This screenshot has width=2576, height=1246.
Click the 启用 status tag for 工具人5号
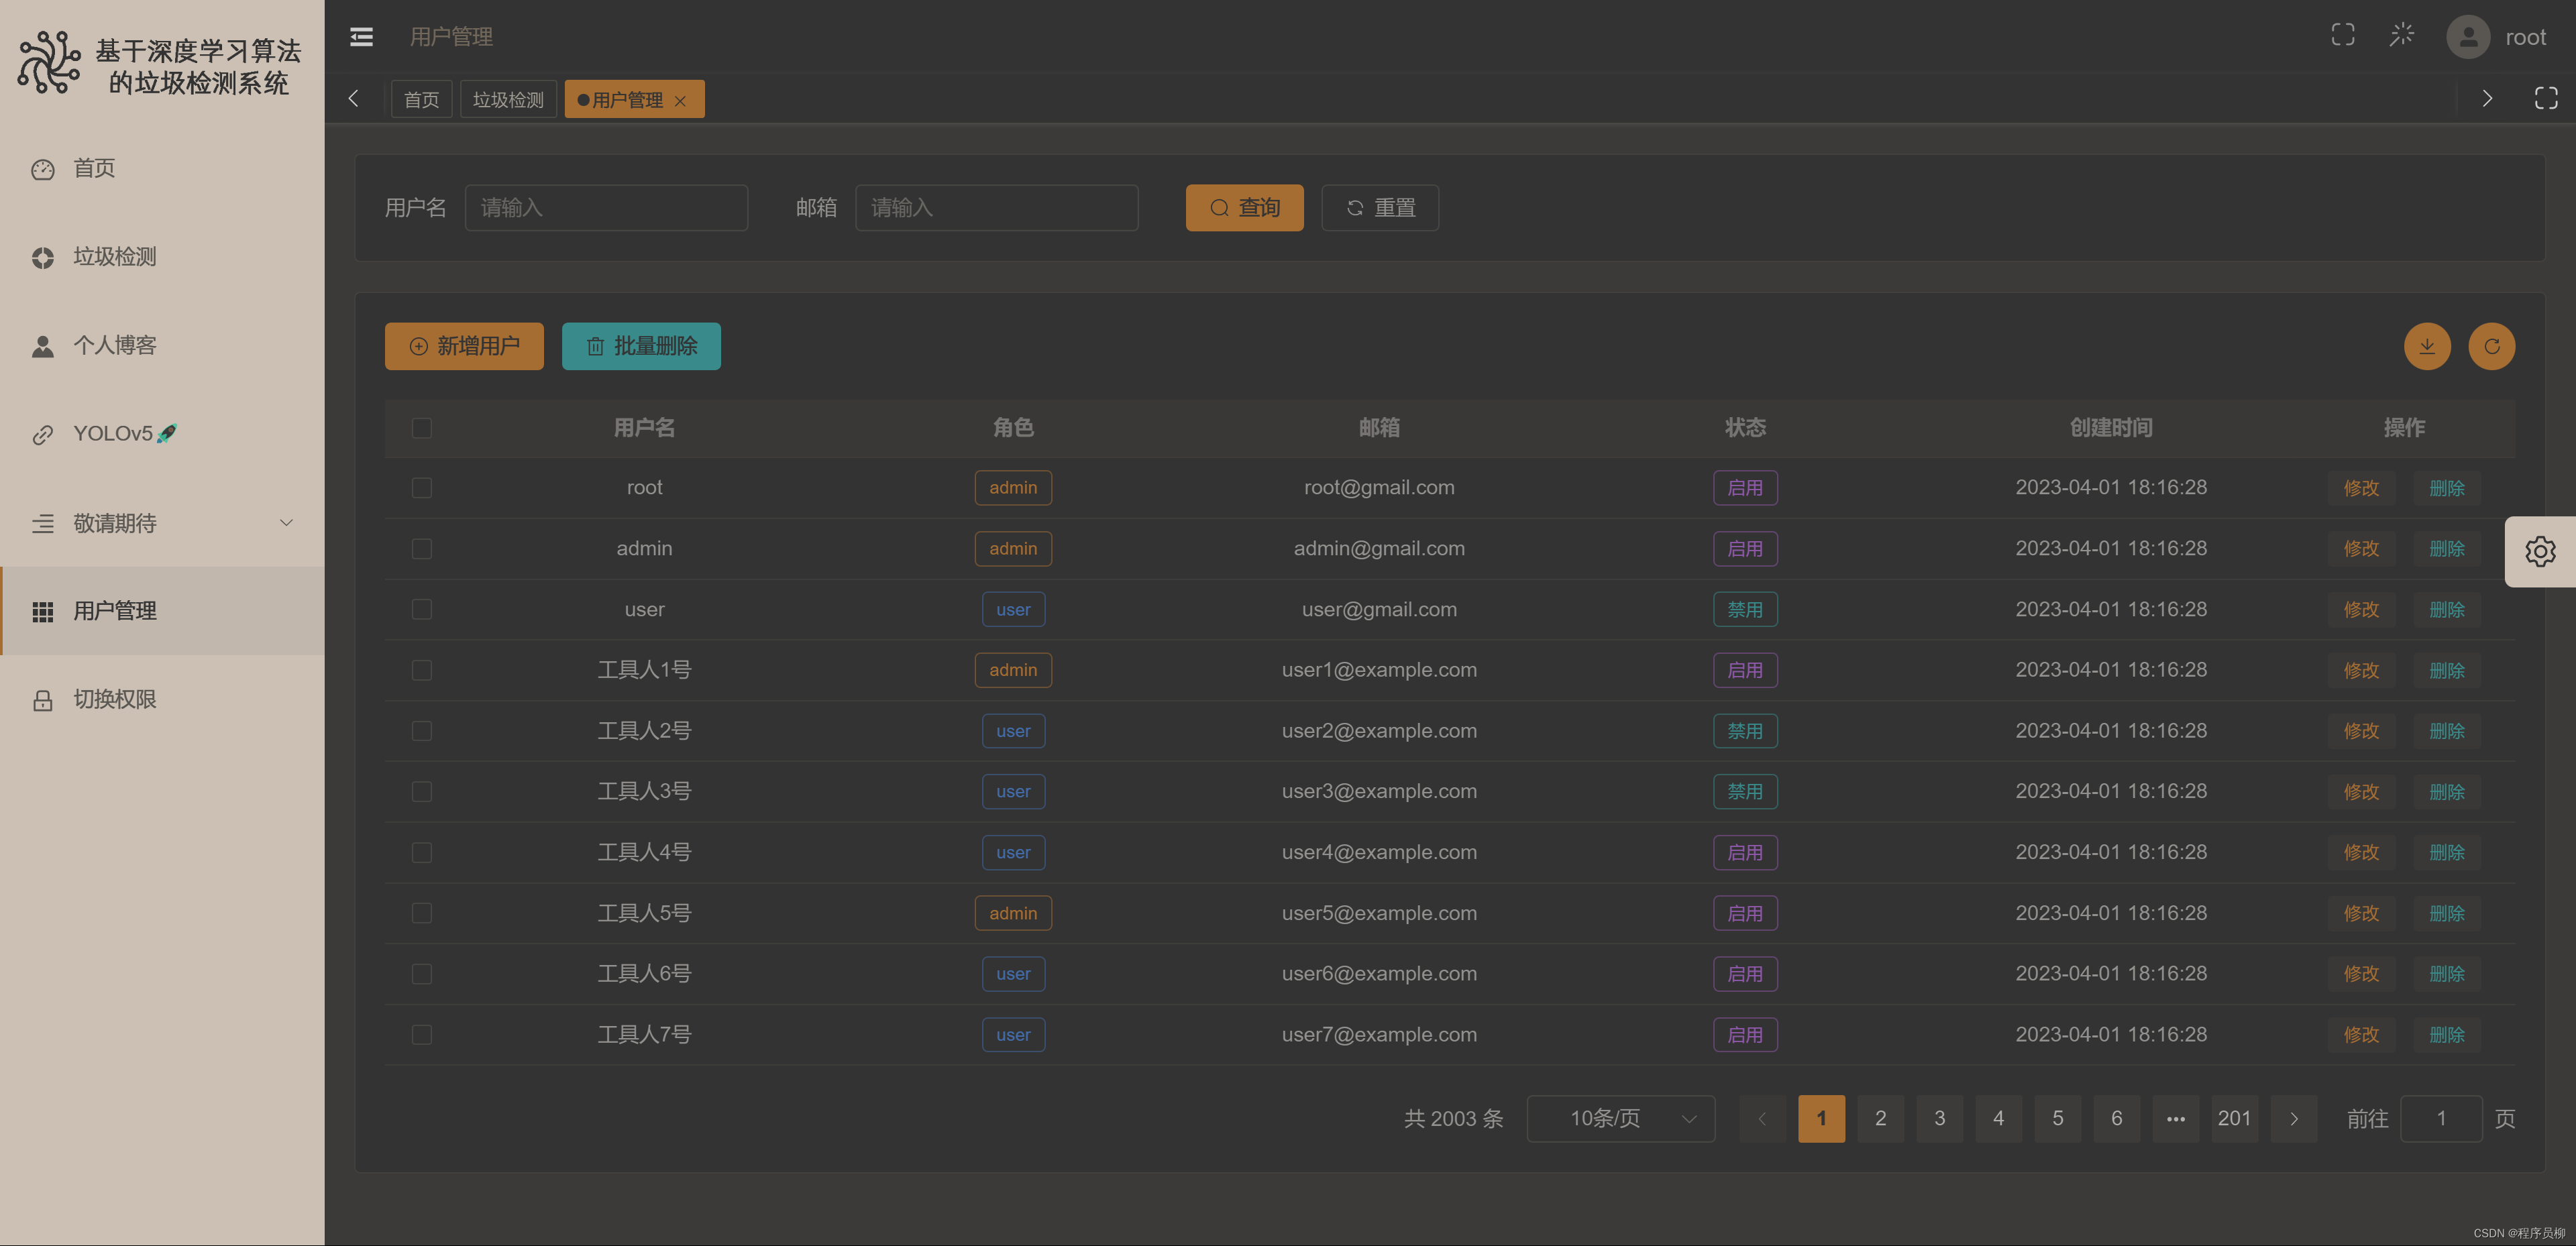(1745, 913)
